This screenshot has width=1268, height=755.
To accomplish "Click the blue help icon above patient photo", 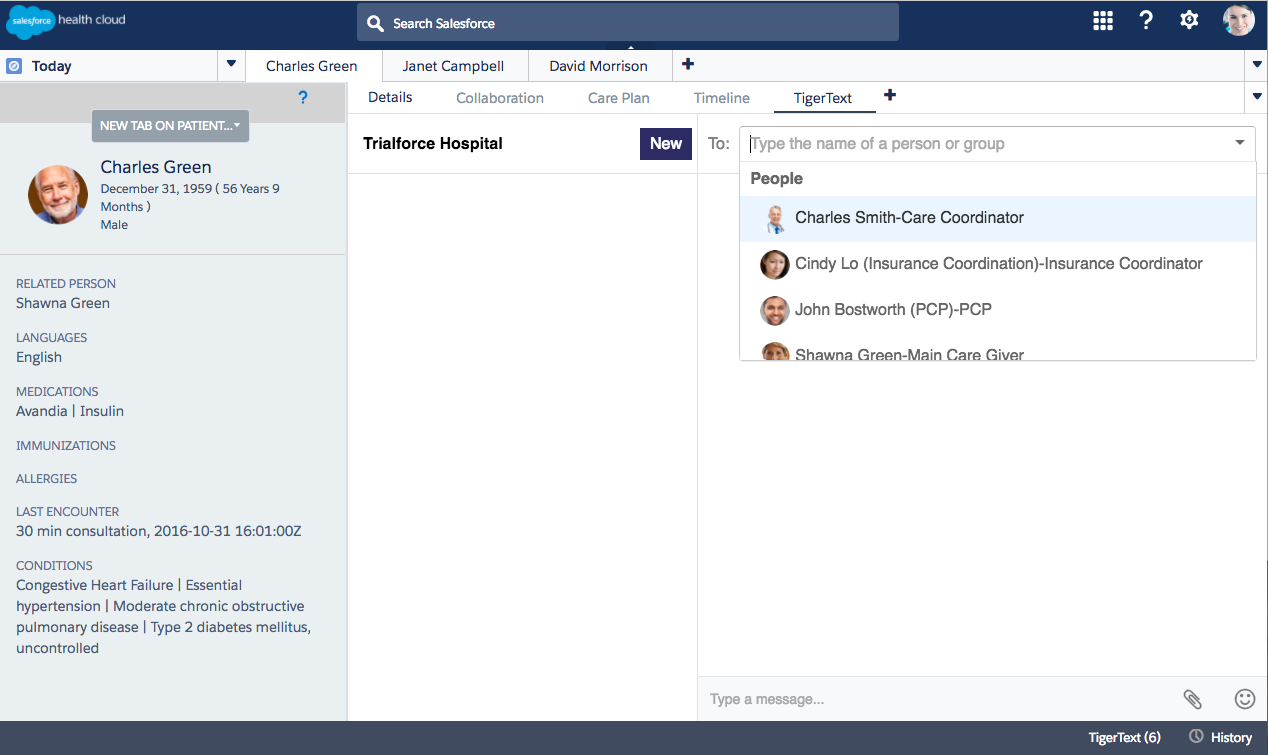I will pyautogui.click(x=302, y=97).
